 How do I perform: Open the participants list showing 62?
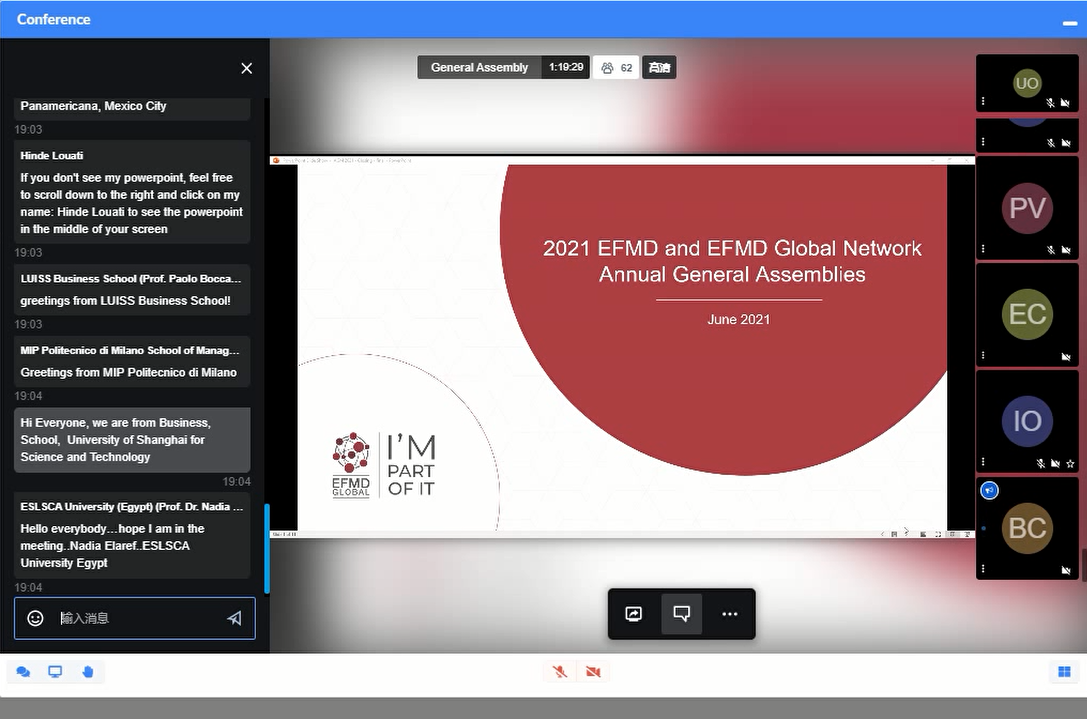[x=616, y=68]
